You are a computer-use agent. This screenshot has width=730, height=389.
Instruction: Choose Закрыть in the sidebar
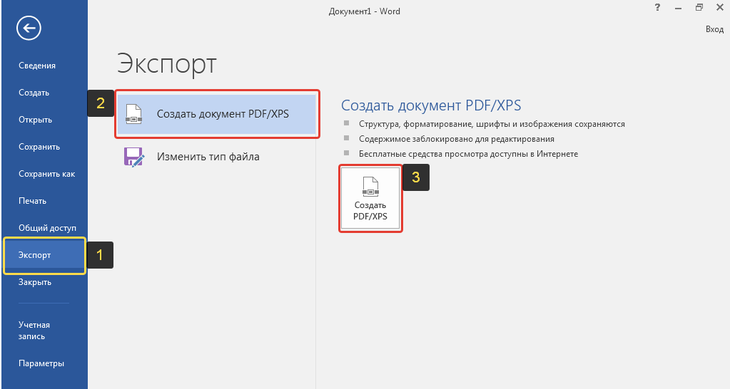pos(35,282)
